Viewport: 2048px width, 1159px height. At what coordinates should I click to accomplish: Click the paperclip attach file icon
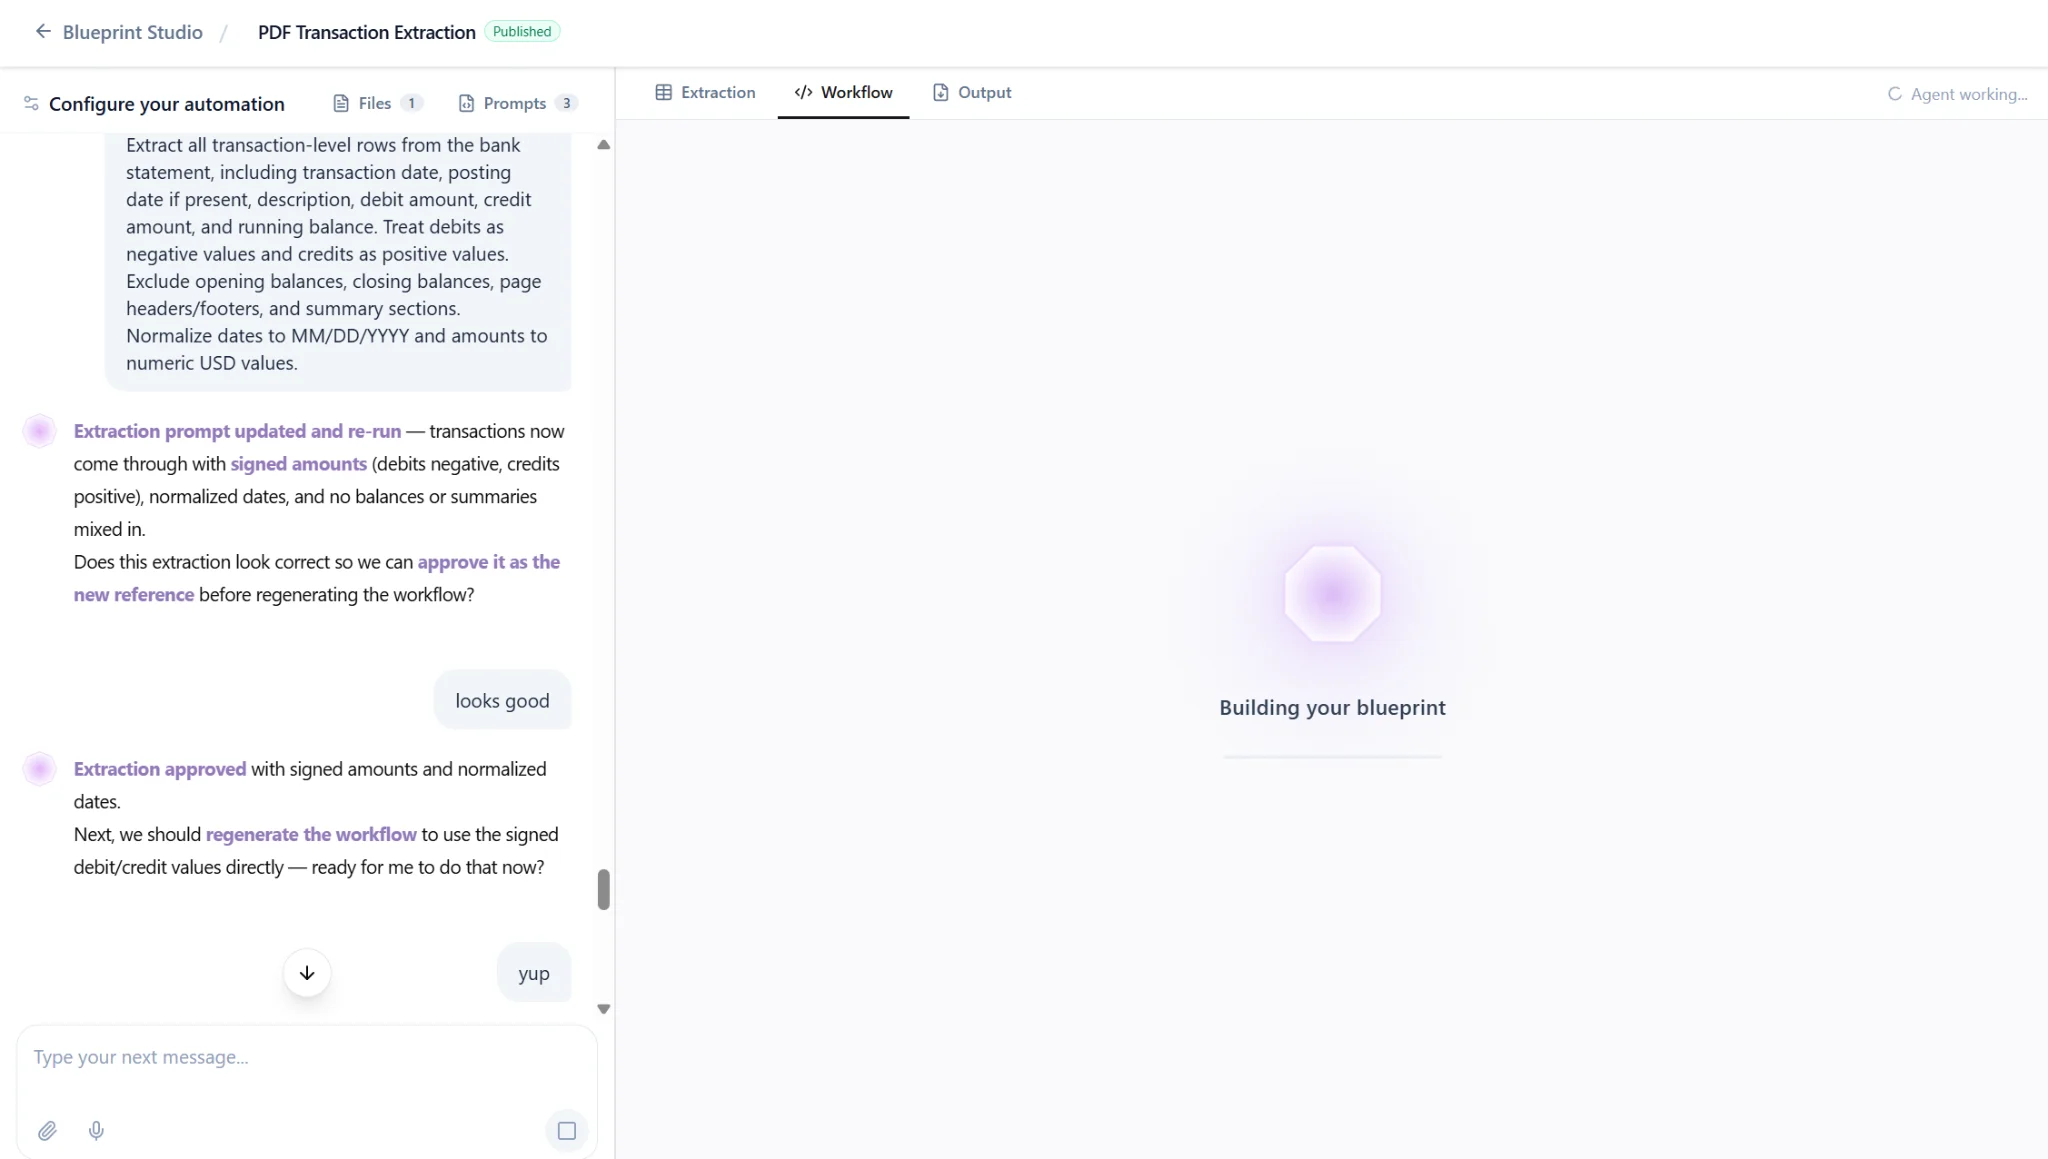point(47,1131)
